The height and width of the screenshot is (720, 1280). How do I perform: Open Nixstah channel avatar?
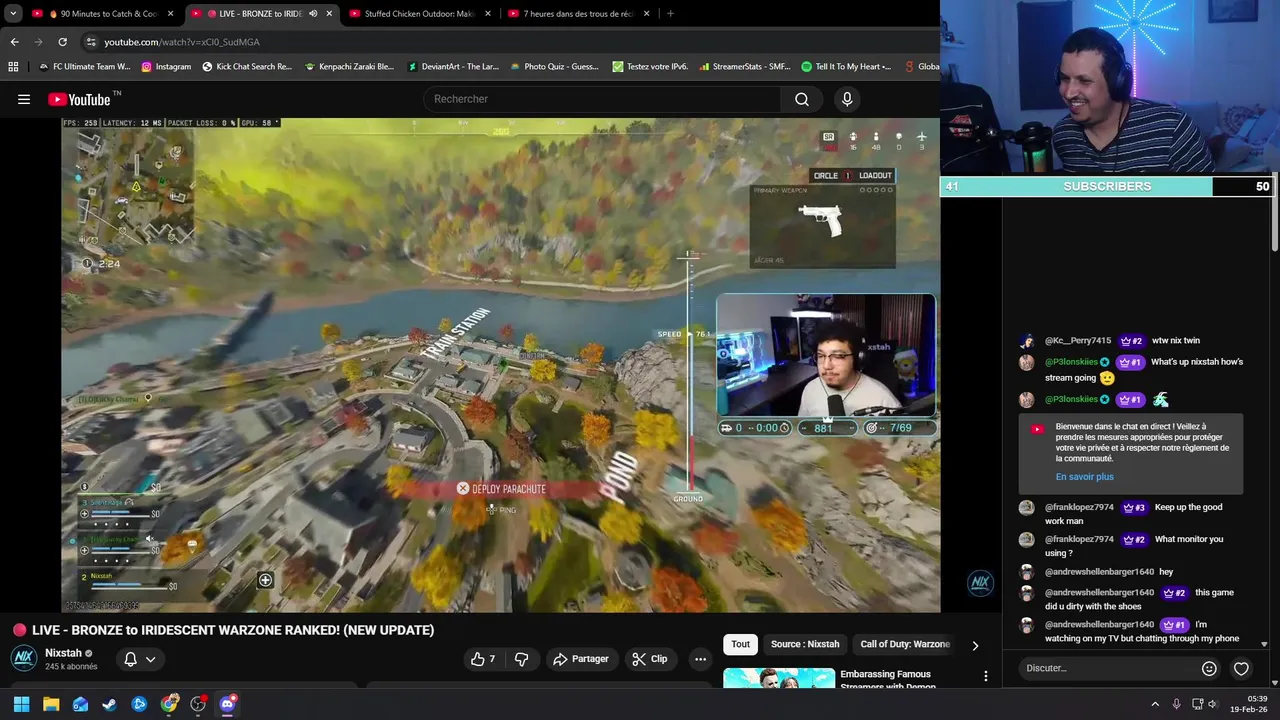24,658
